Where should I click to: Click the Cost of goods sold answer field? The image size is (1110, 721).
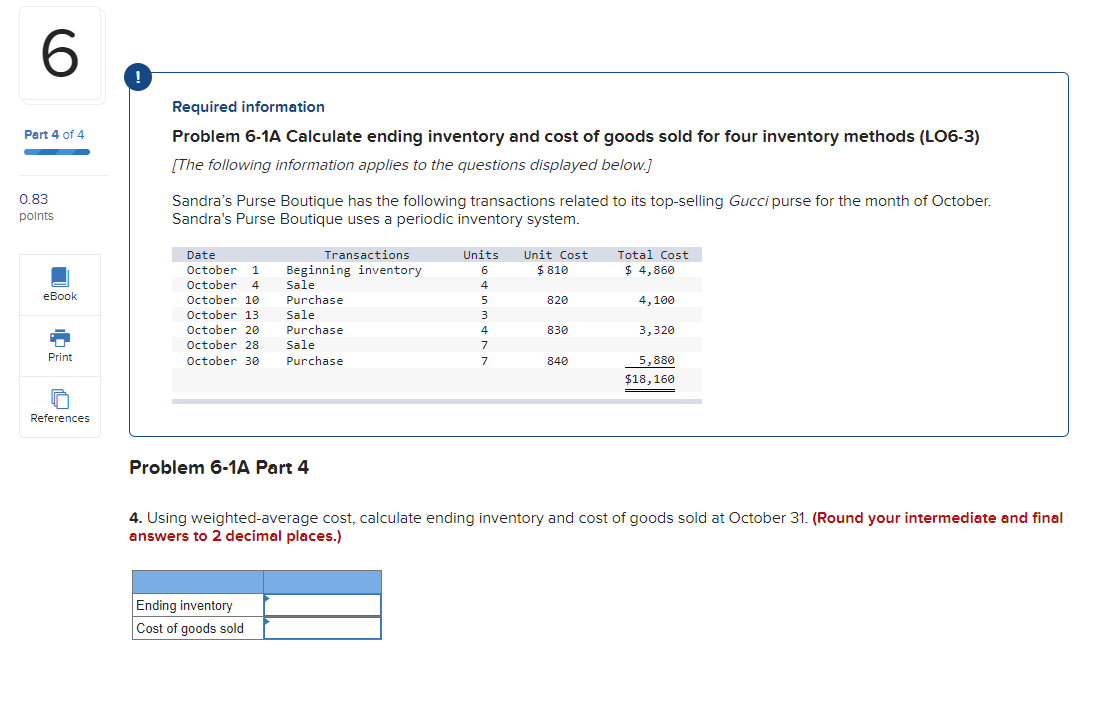tap(322, 628)
